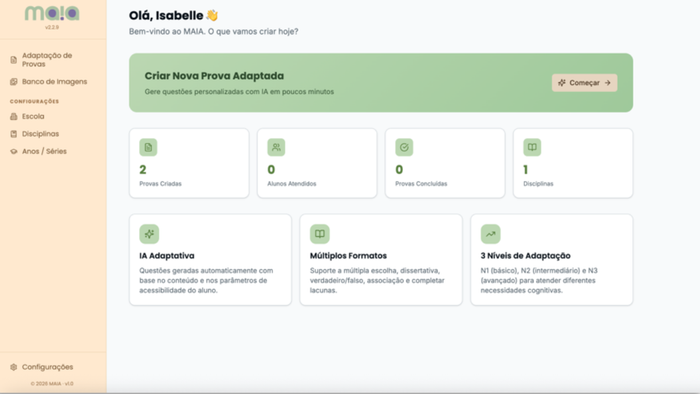Click the waving hand emoji in greeting

[212, 16]
